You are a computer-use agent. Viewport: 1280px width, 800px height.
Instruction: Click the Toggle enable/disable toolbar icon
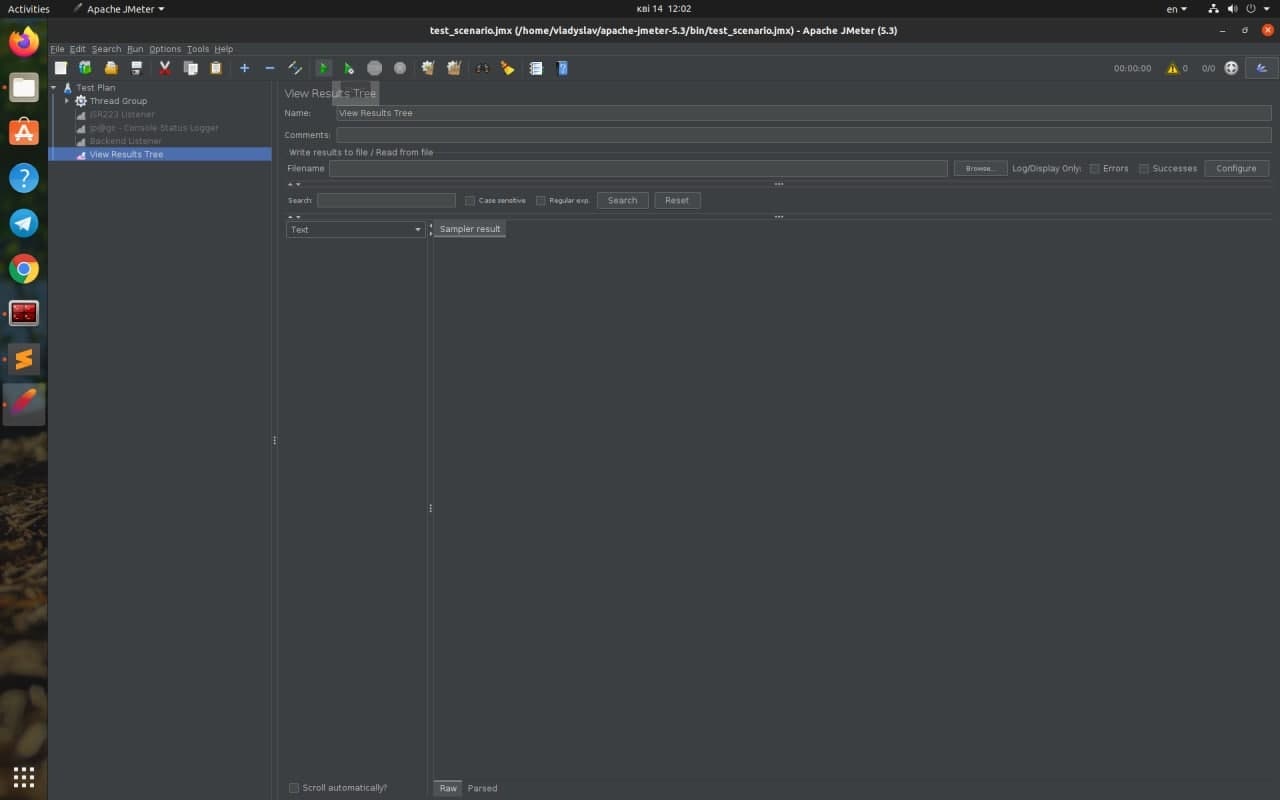tap(295, 68)
